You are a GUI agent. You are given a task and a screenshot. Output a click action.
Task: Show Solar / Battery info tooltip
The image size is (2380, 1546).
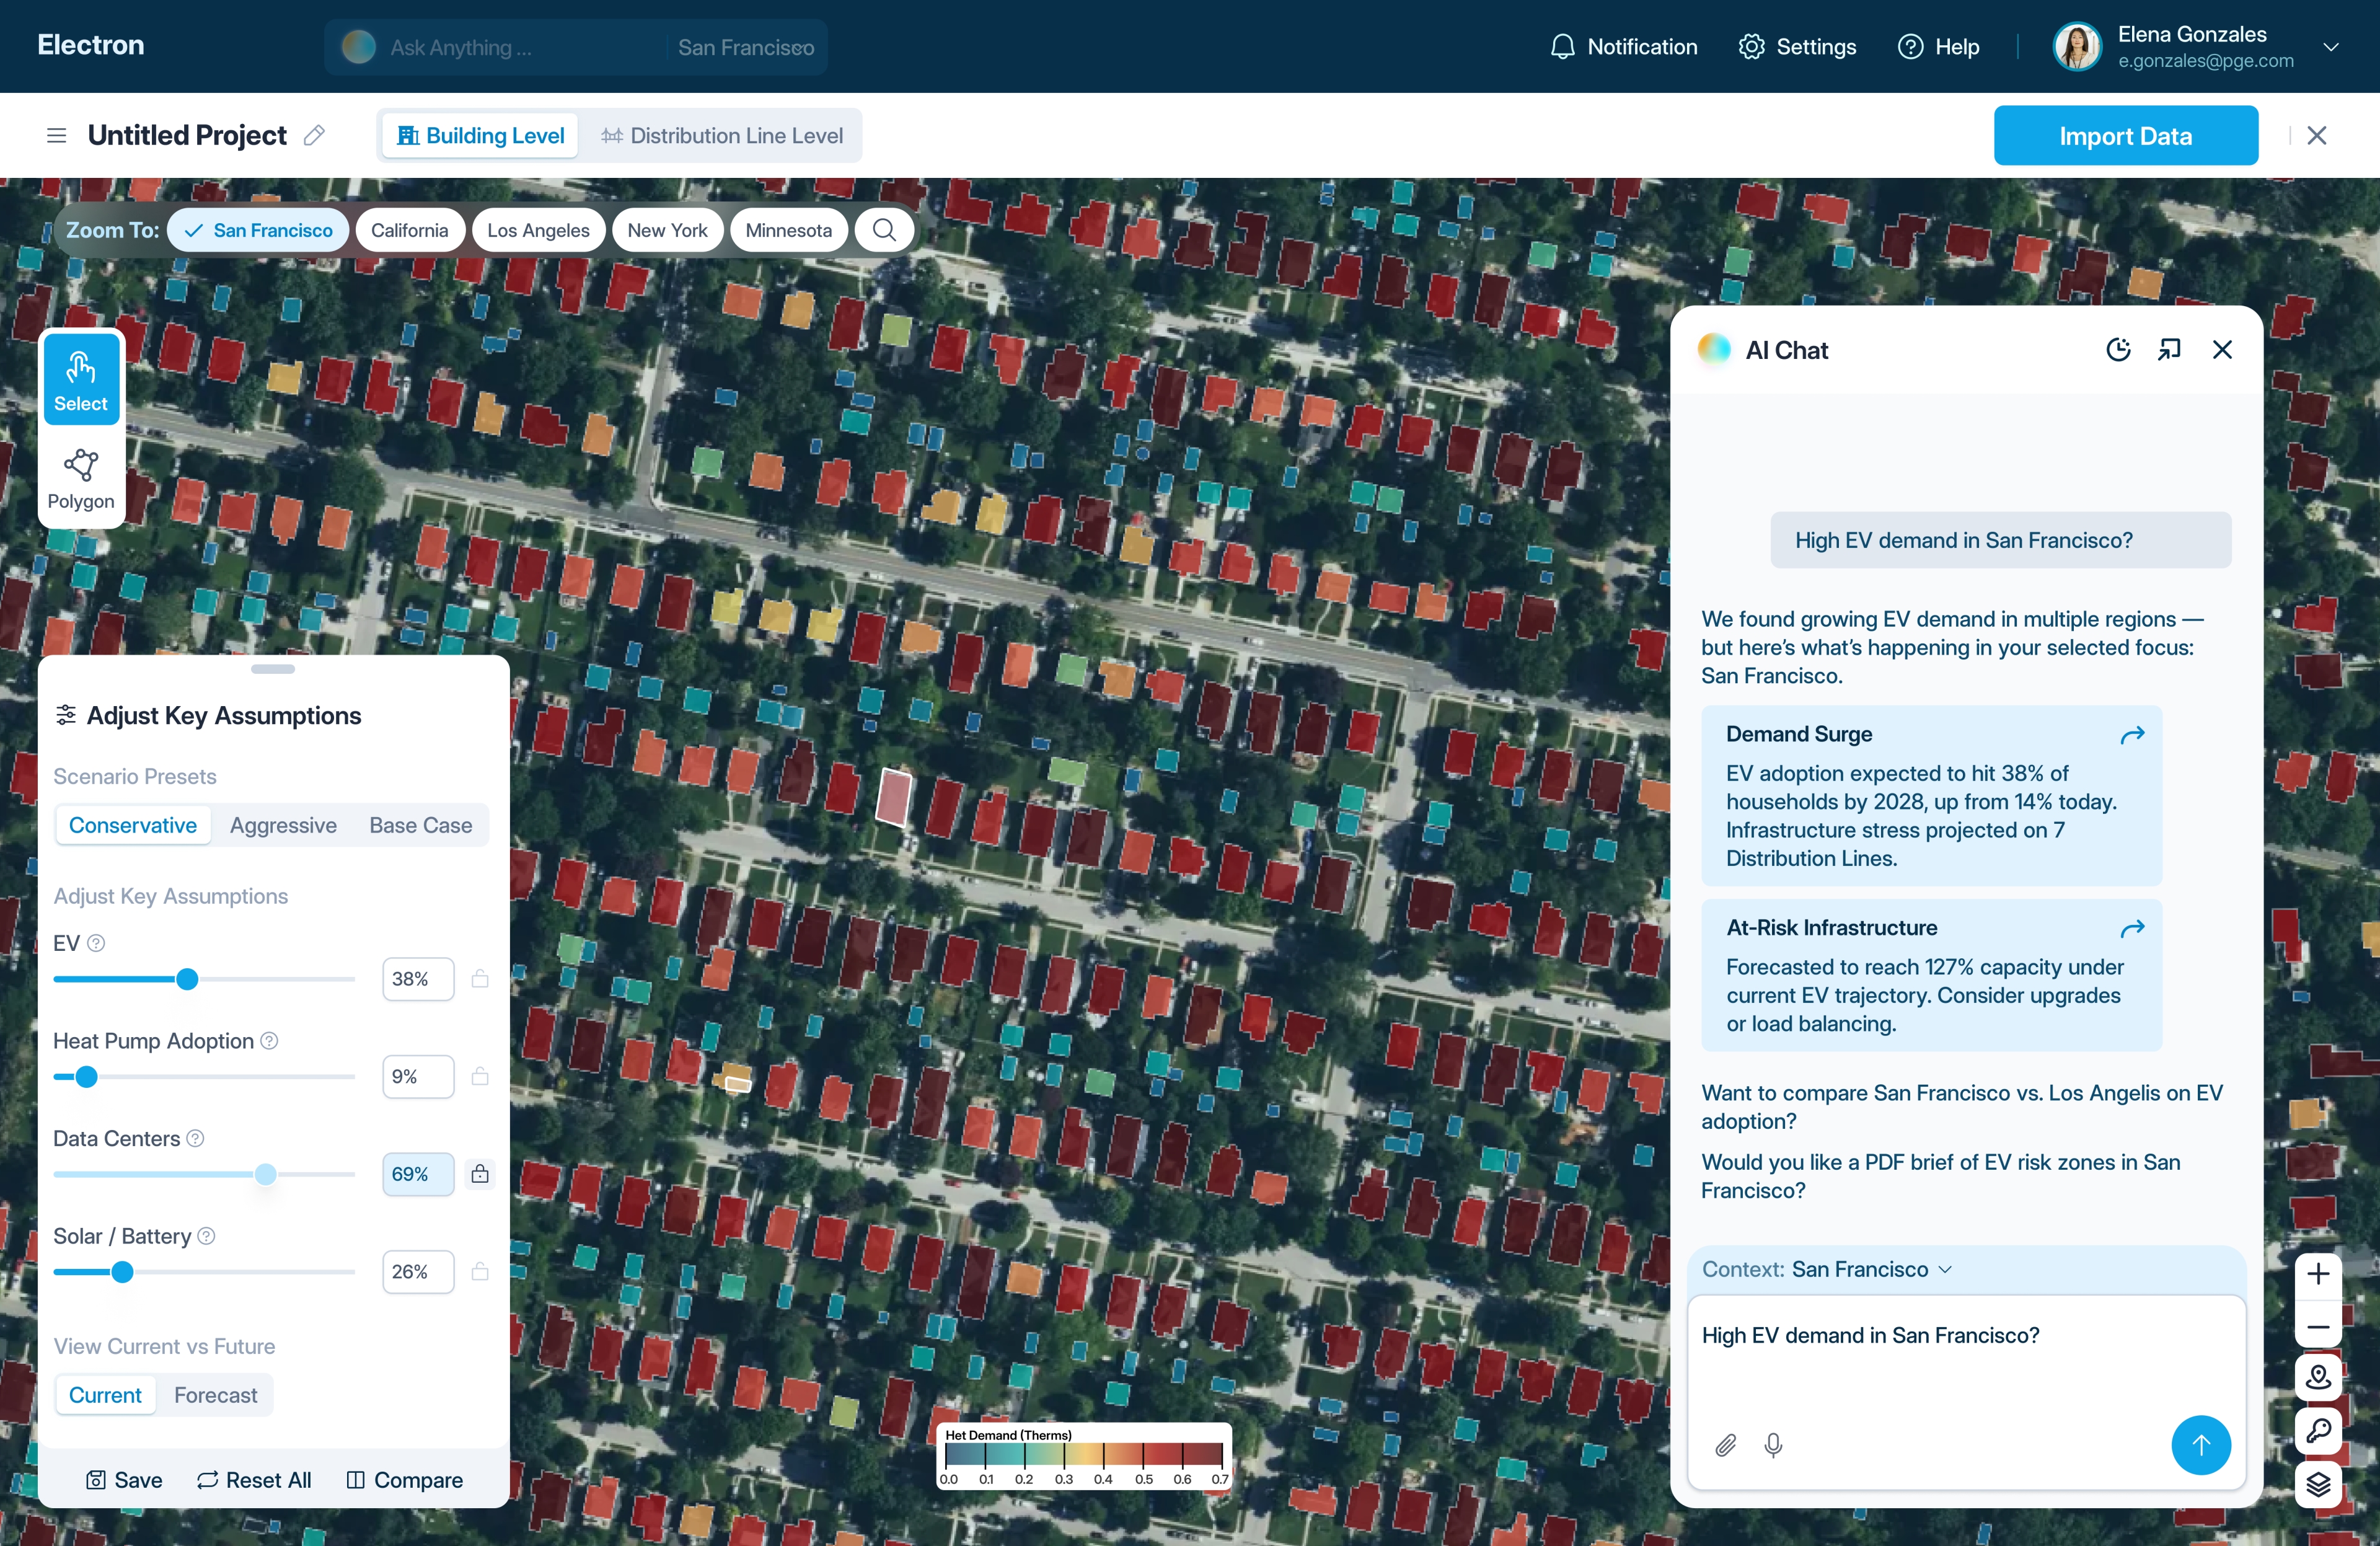click(x=206, y=1236)
